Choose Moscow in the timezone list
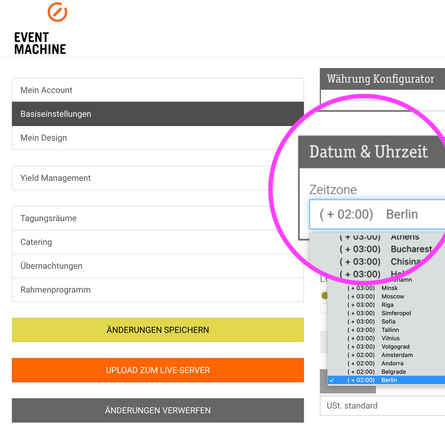 pos(386,296)
